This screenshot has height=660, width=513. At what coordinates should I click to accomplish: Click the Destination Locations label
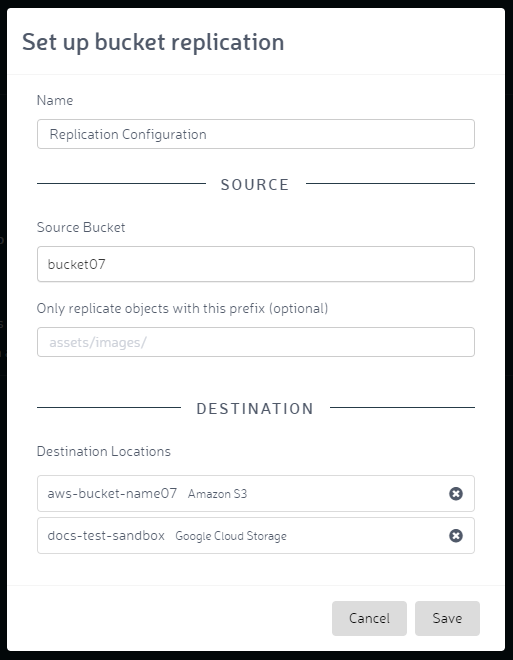[x=104, y=451]
